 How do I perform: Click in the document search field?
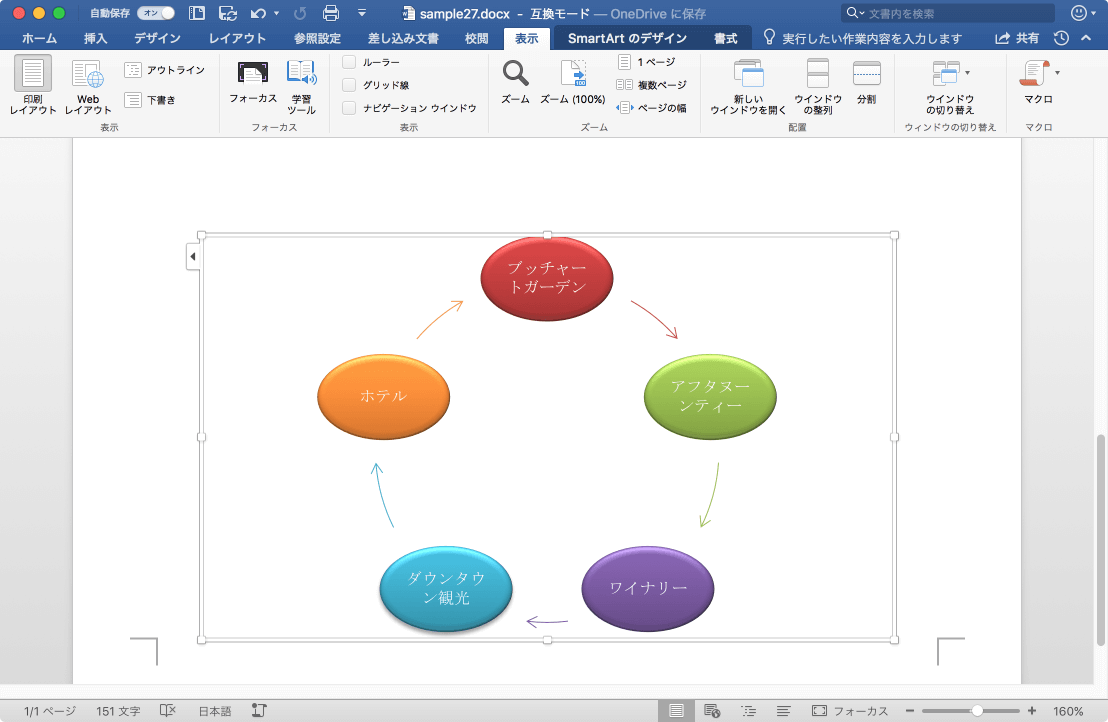coord(948,13)
